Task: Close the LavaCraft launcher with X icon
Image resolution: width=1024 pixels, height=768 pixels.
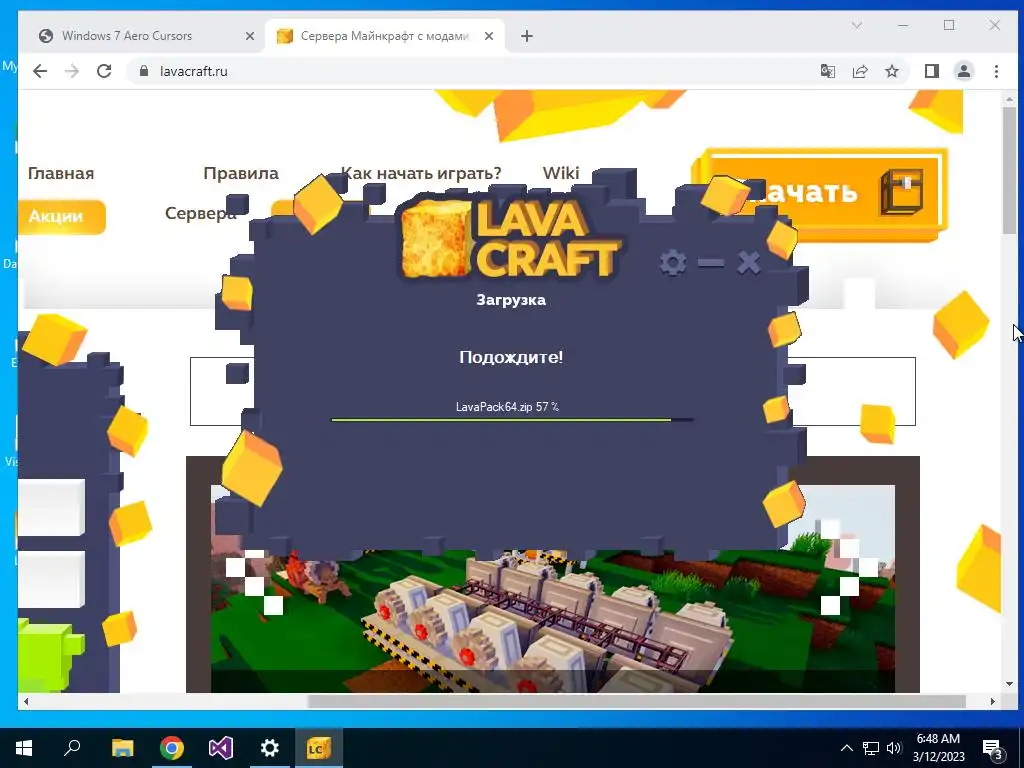Action: 748,263
